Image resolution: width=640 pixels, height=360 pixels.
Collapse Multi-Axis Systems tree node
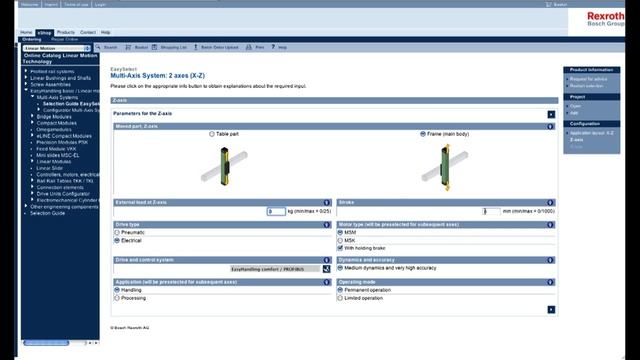(33, 97)
